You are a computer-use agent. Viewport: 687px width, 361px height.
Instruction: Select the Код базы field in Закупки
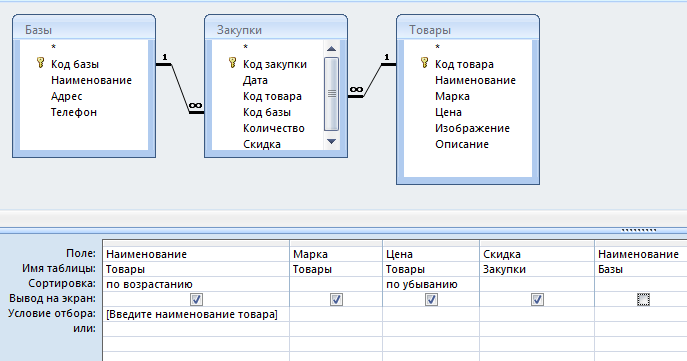coord(267,112)
